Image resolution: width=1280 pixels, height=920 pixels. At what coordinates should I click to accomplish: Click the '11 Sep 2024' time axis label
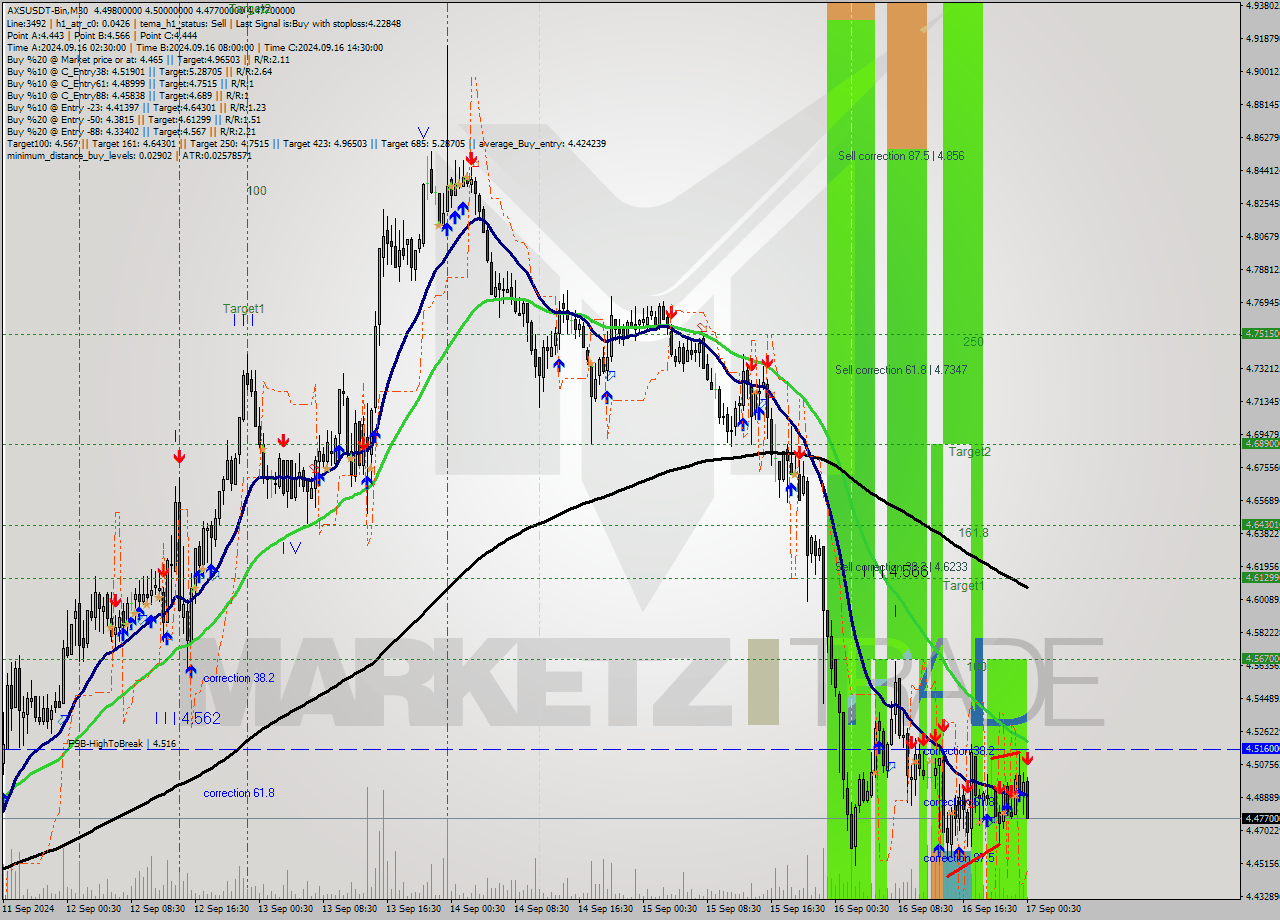[30, 909]
